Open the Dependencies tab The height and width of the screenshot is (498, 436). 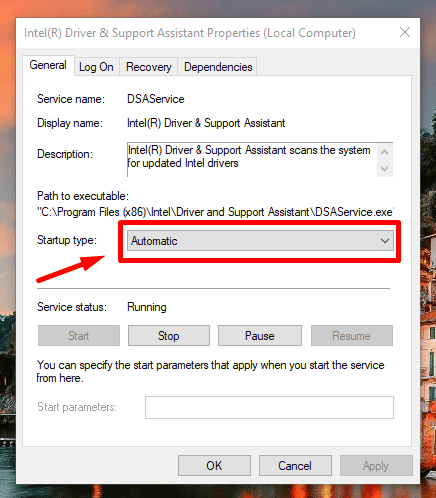[x=218, y=67]
